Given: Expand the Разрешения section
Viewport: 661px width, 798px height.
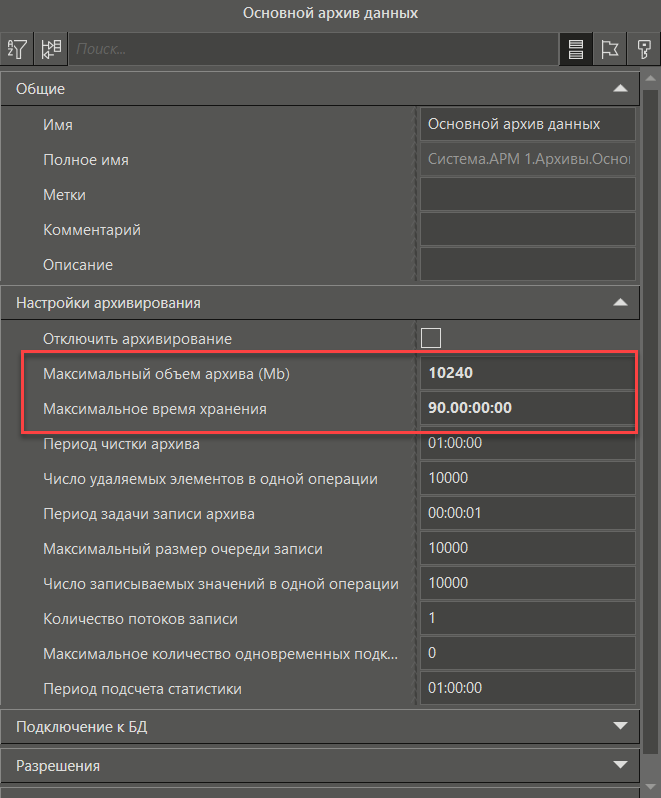Looking at the screenshot, I should 620,765.
